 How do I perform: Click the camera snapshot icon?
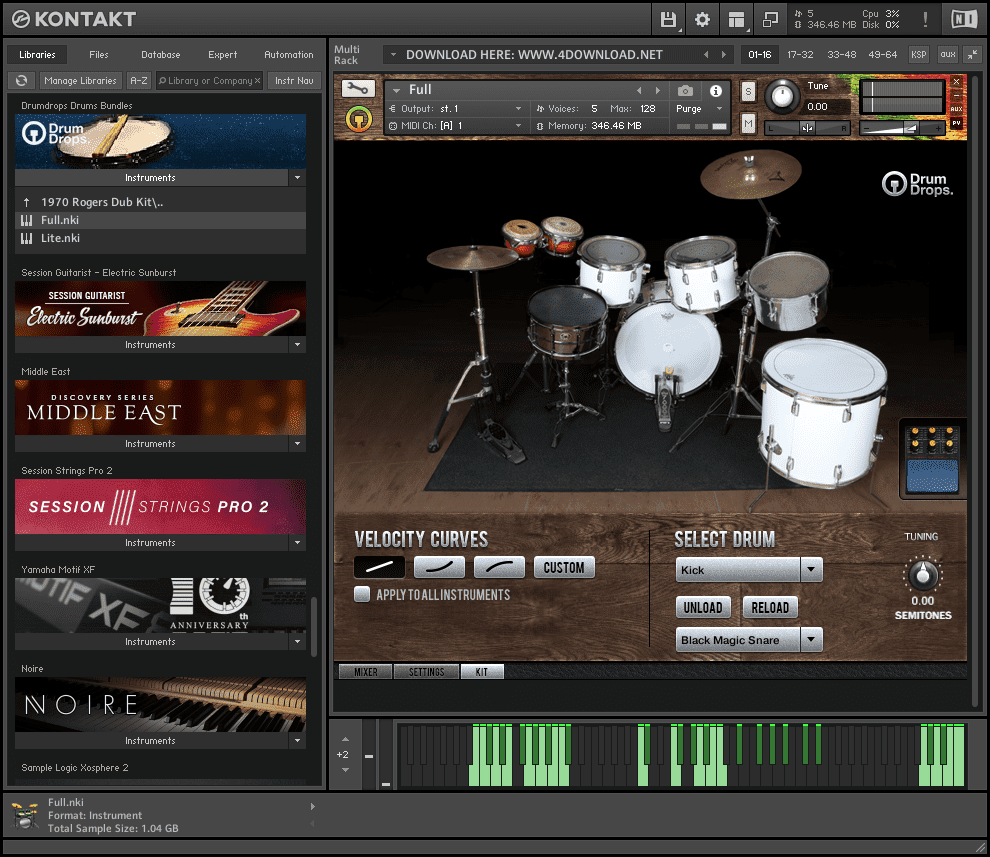pos(685,91)
